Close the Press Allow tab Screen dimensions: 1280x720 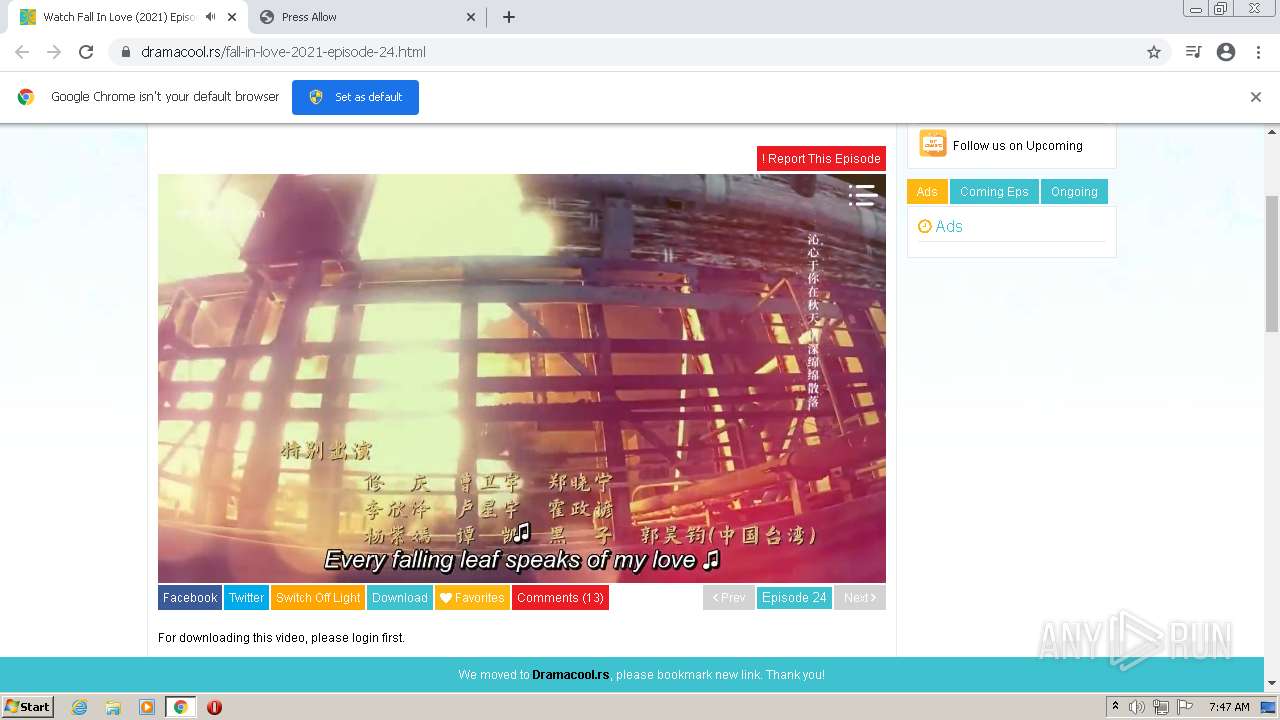[x=471, y=17]
